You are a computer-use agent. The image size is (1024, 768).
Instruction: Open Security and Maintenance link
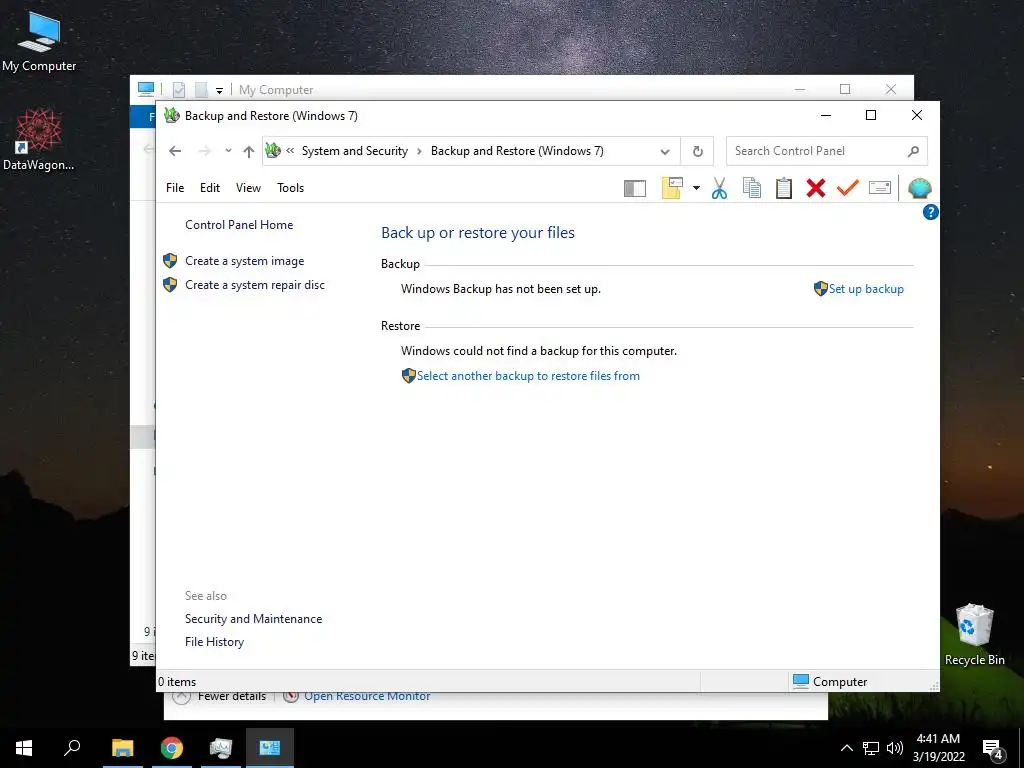click(x=253, y=619)
